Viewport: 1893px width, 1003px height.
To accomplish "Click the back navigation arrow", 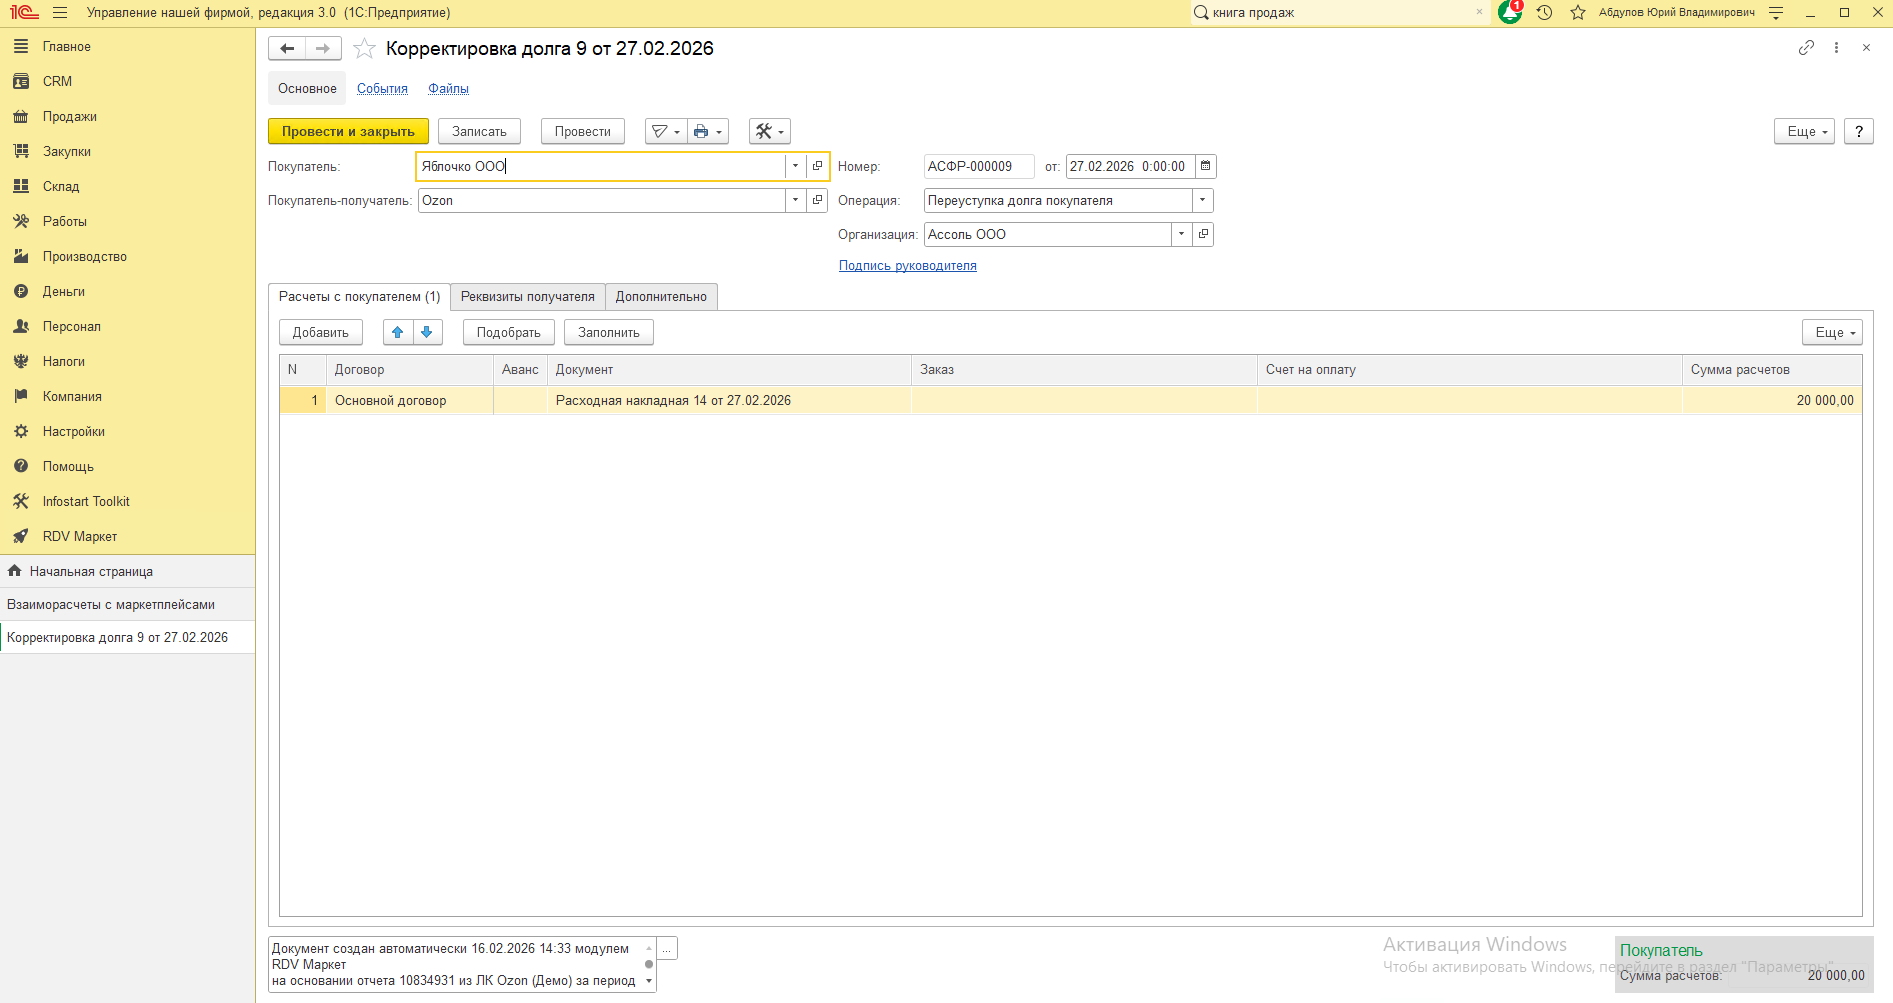I will point(287,49).
